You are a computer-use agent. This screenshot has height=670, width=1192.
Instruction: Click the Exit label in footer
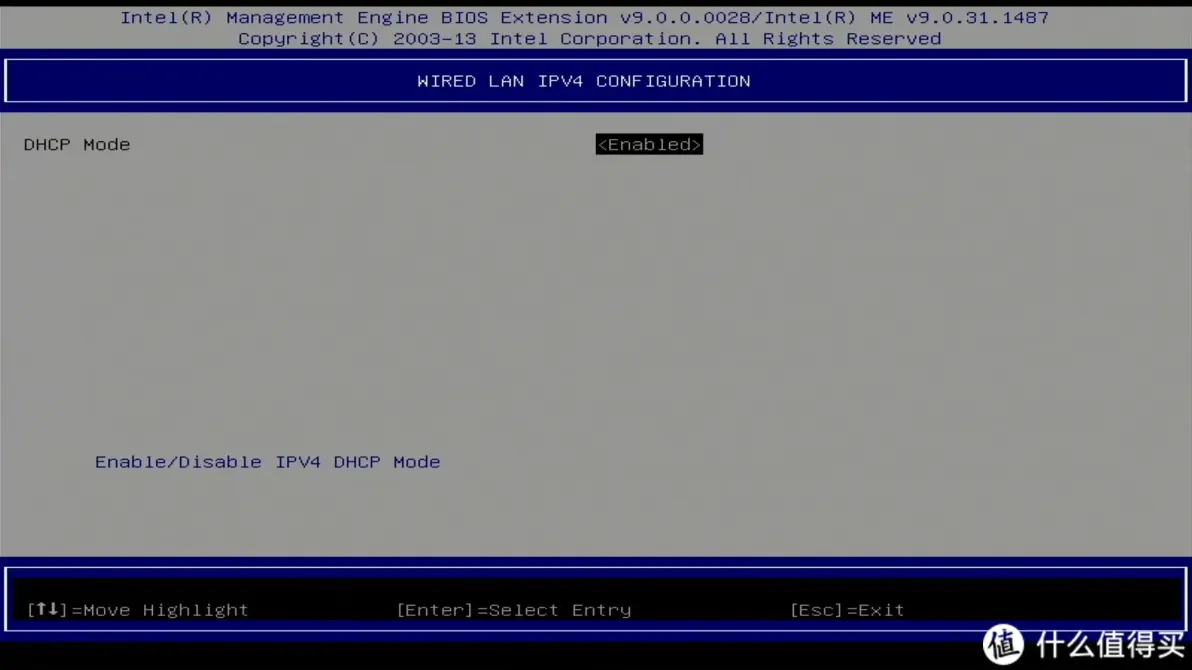coord(880,610)
